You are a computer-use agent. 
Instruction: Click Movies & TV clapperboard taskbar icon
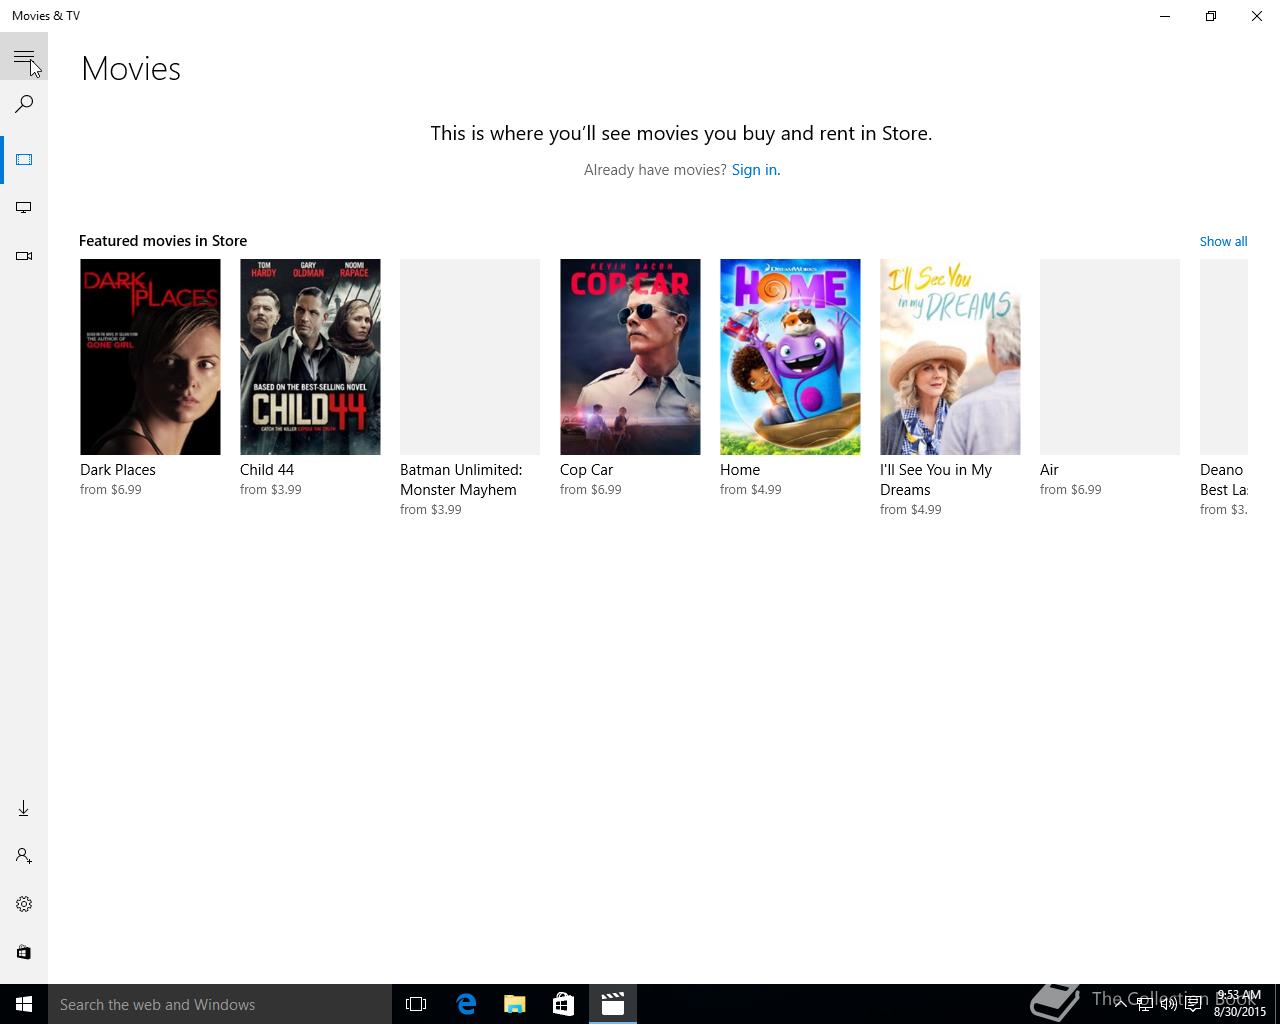click(613, 1004)
